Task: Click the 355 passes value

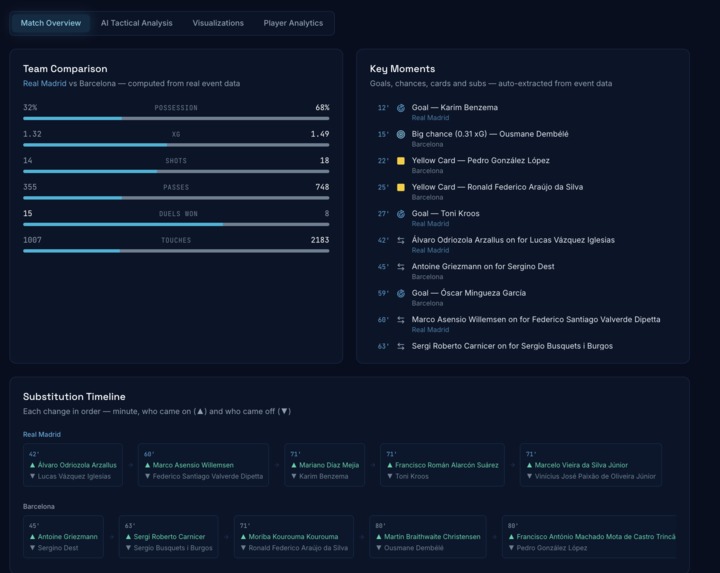Action: [x=30, y=187]
